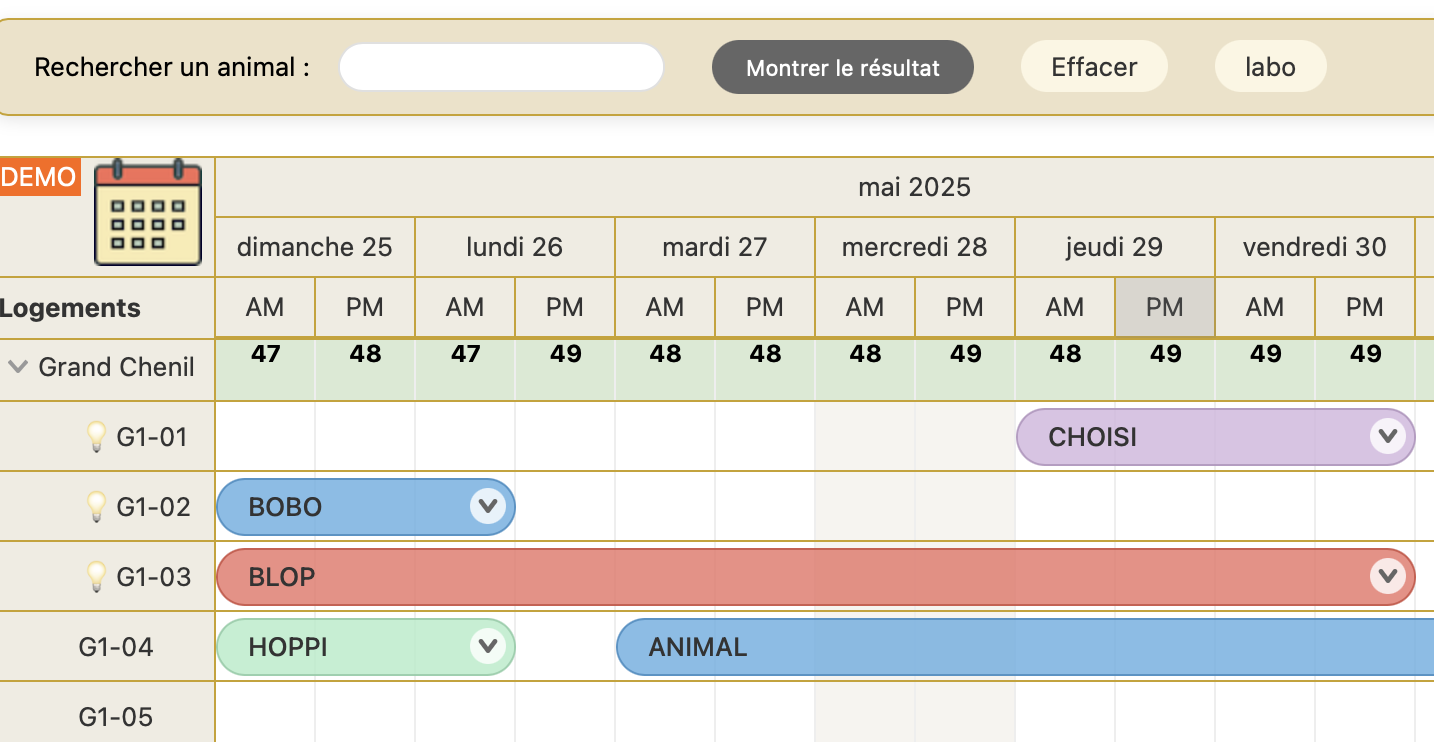This screenshot has width=1434, height=742.
Task: Click the Montrer le résultat button
Action: tap(843, 67)
